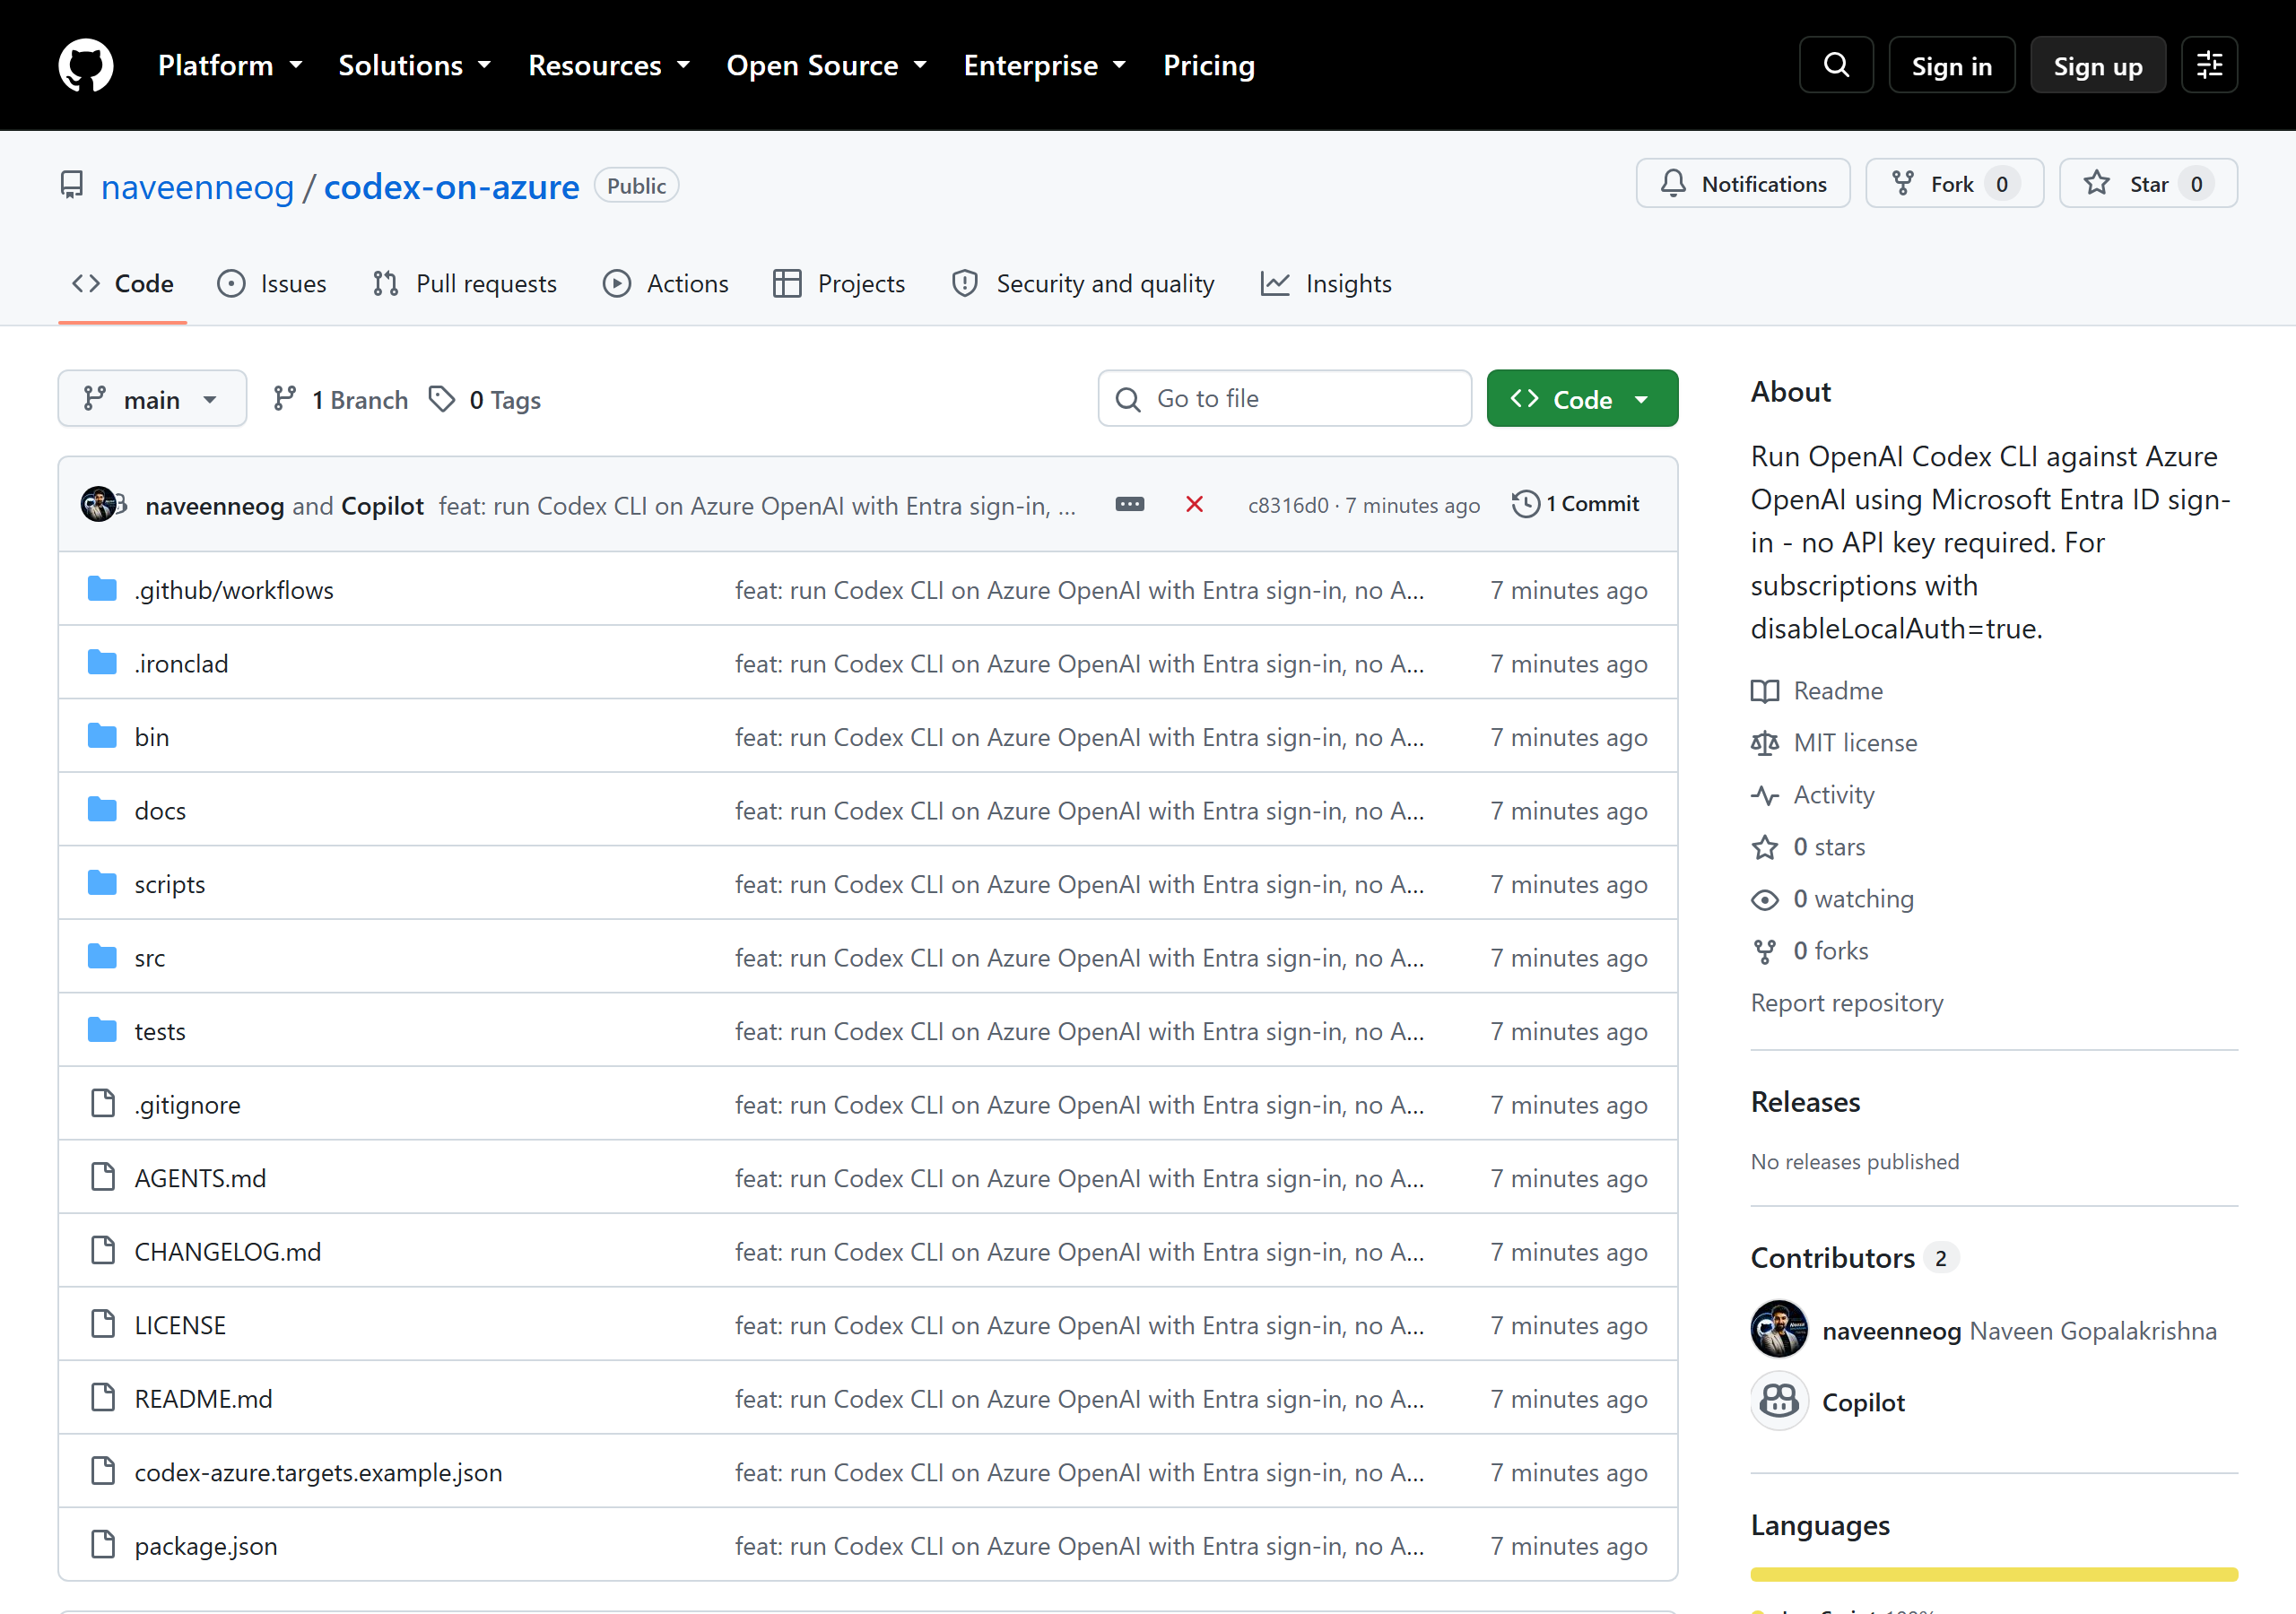2296x1614 pixels.
Task: Click the failed status X icon
Action: pyautogui.click(x=1194, y=504)
